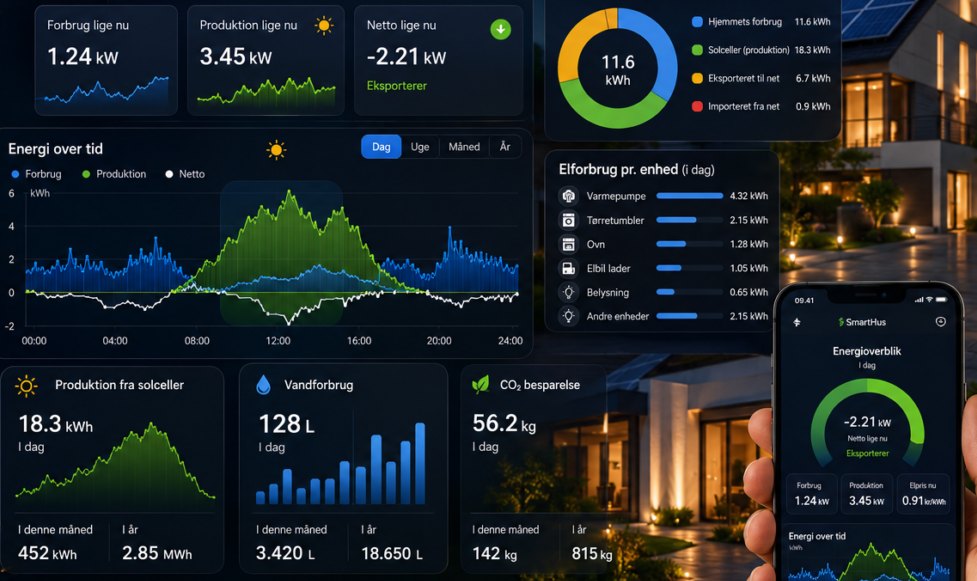
Task: Select the Andre enheder bulb icon
Action: tap(568, 316)
